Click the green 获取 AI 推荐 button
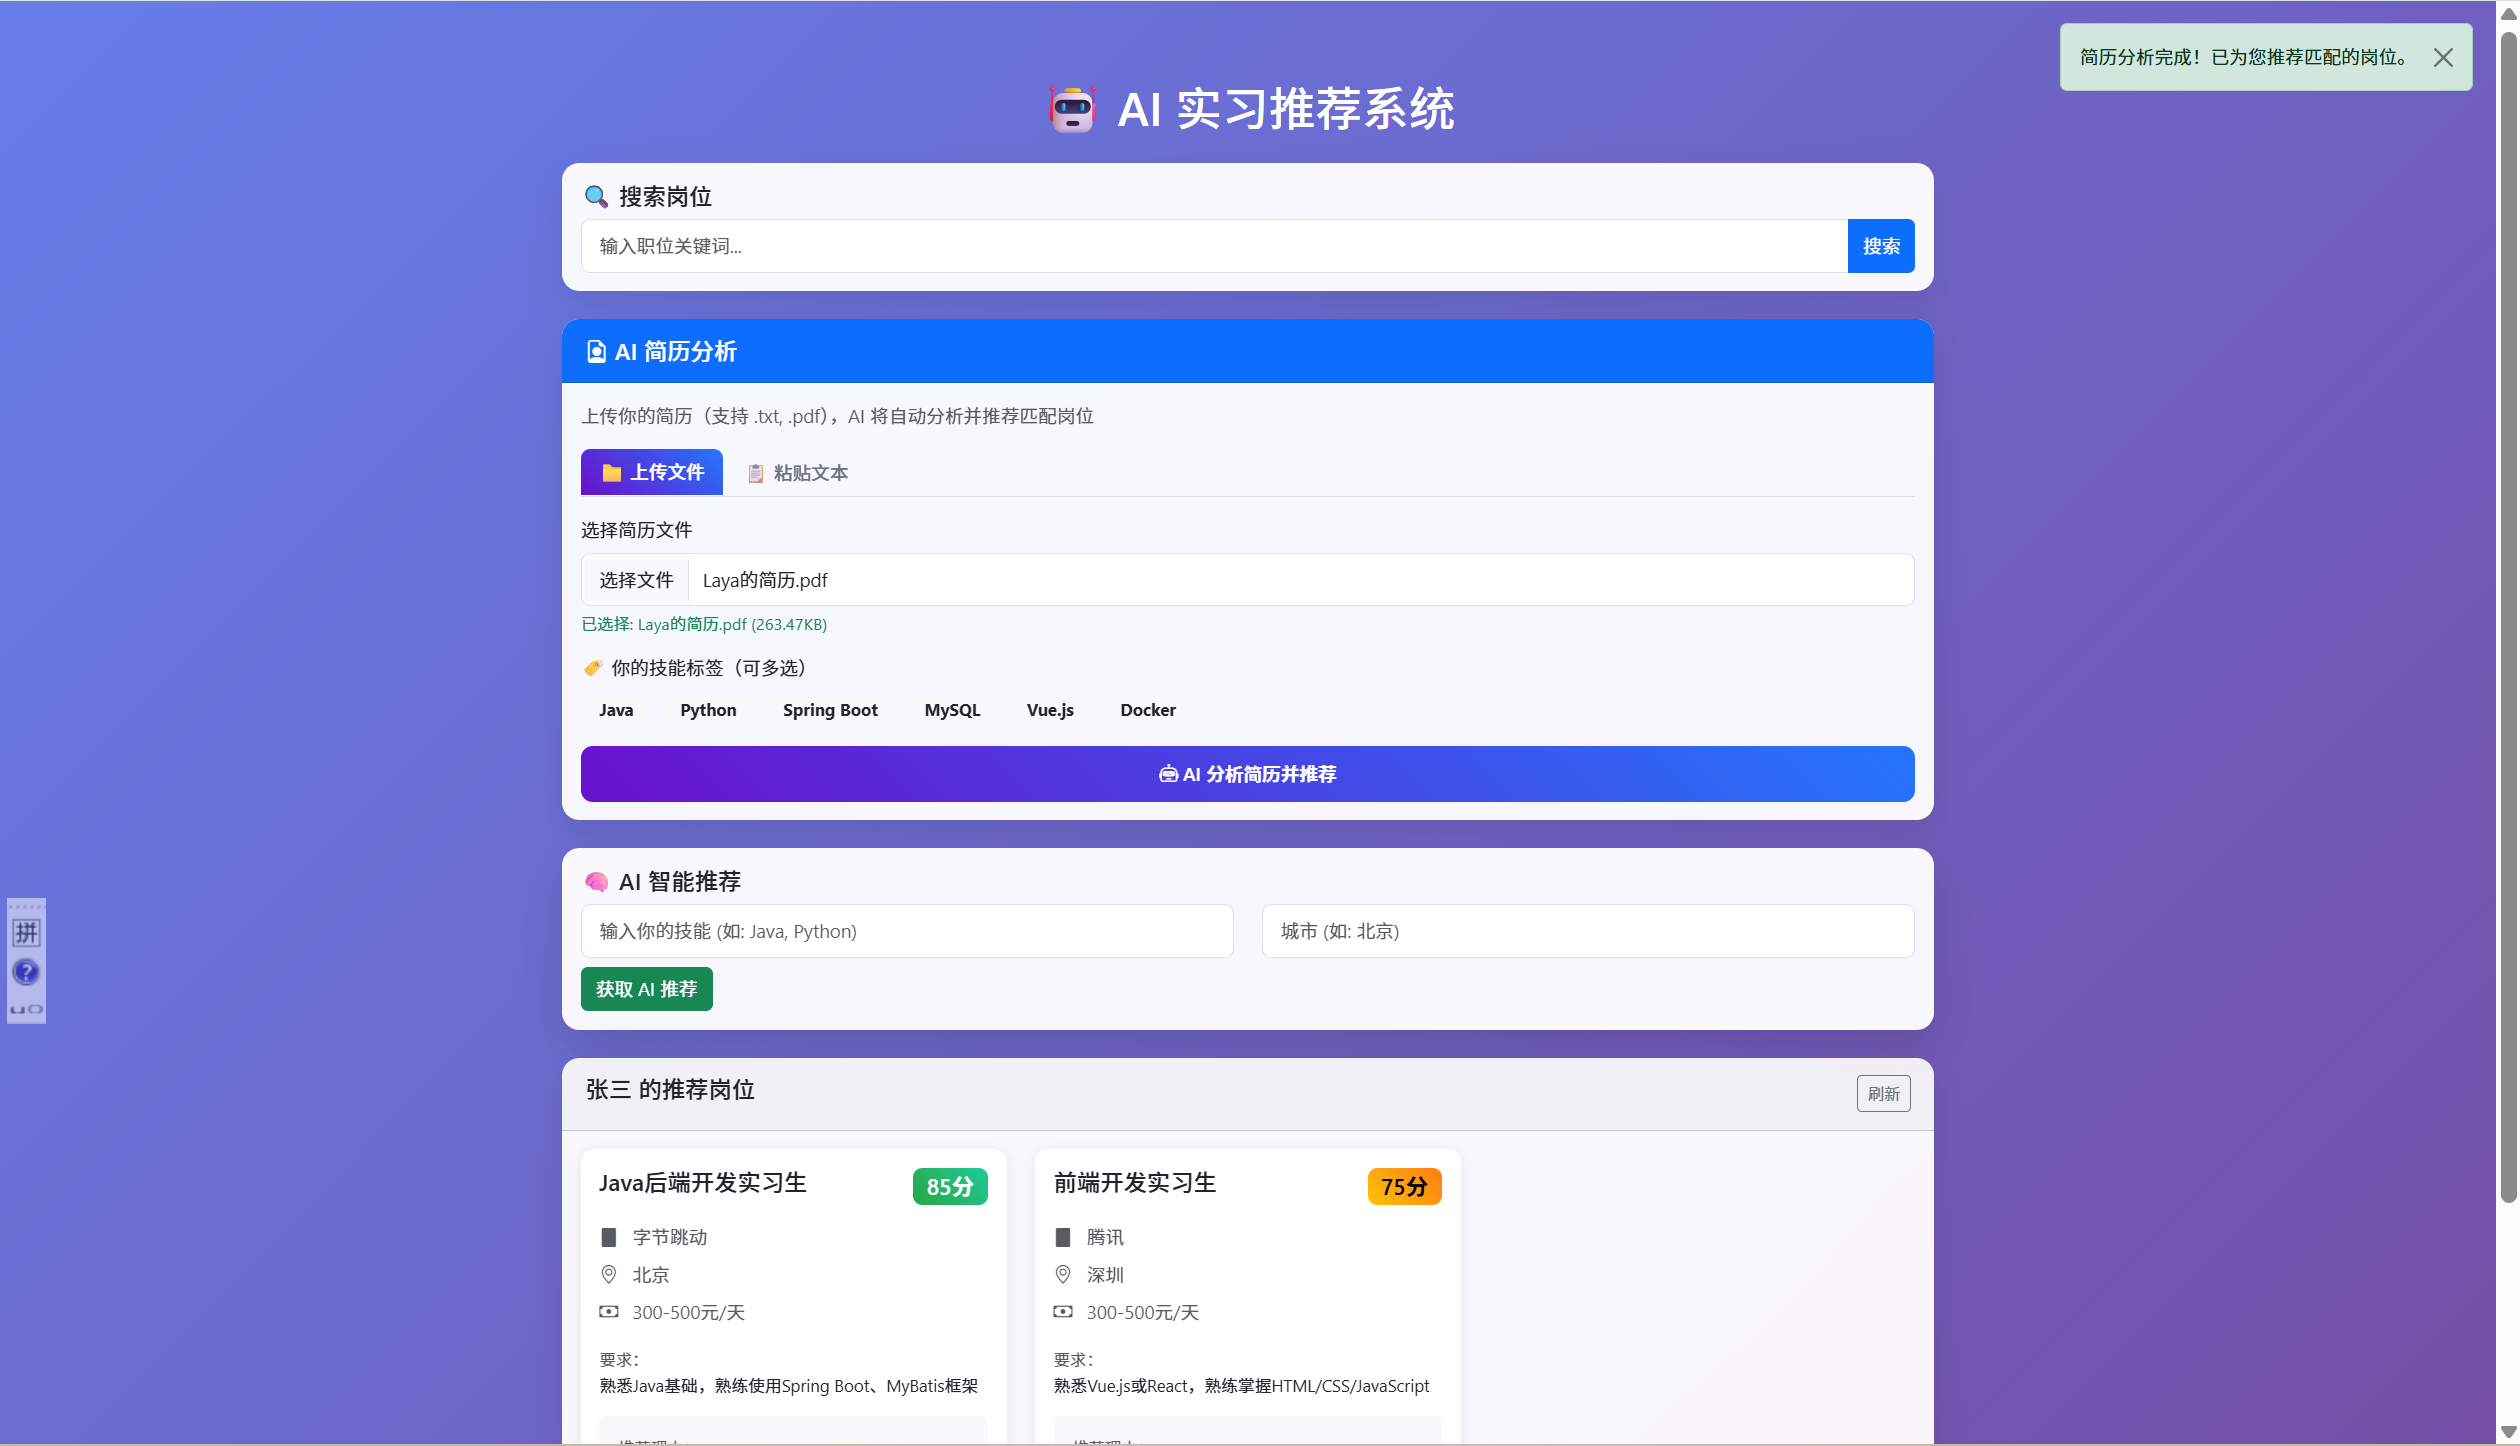Screen dimensions: 2520x1446 pyautogui.click(x=647, y=989)
